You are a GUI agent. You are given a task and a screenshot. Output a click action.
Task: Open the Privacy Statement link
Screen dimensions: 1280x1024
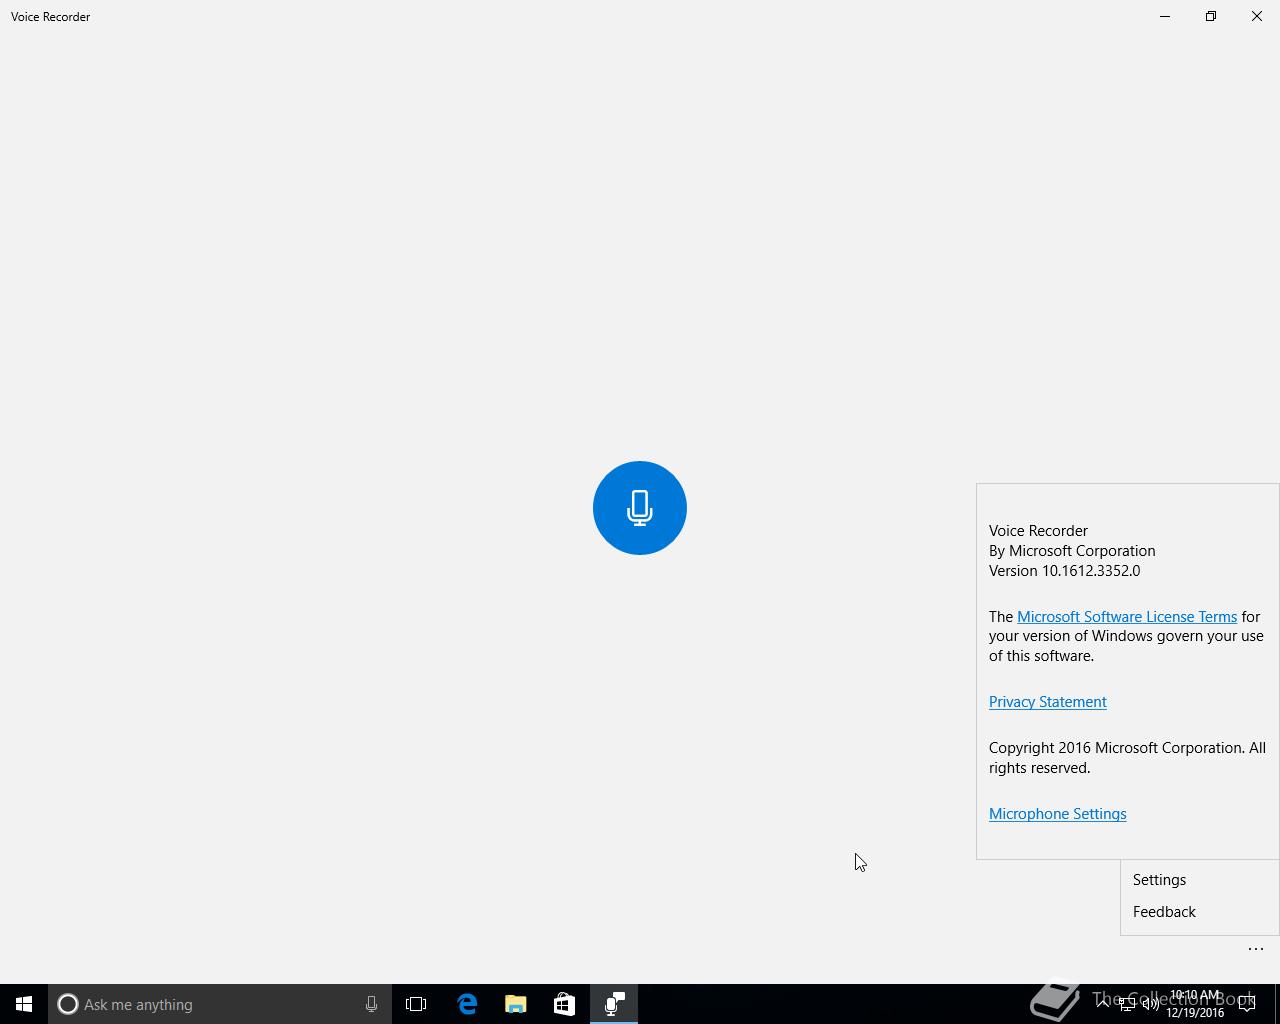coord(1047,702)
